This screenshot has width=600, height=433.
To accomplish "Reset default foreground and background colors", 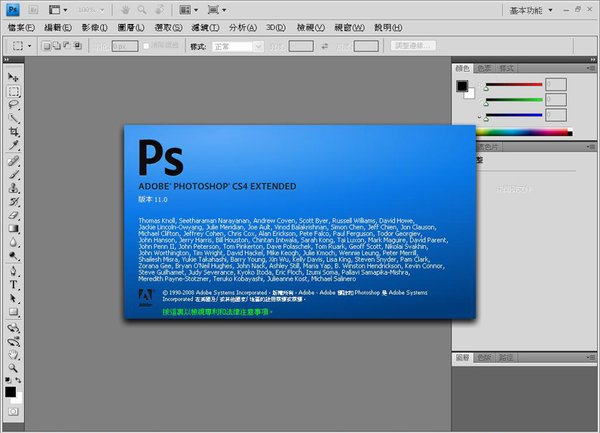I will tap(8, 380).
